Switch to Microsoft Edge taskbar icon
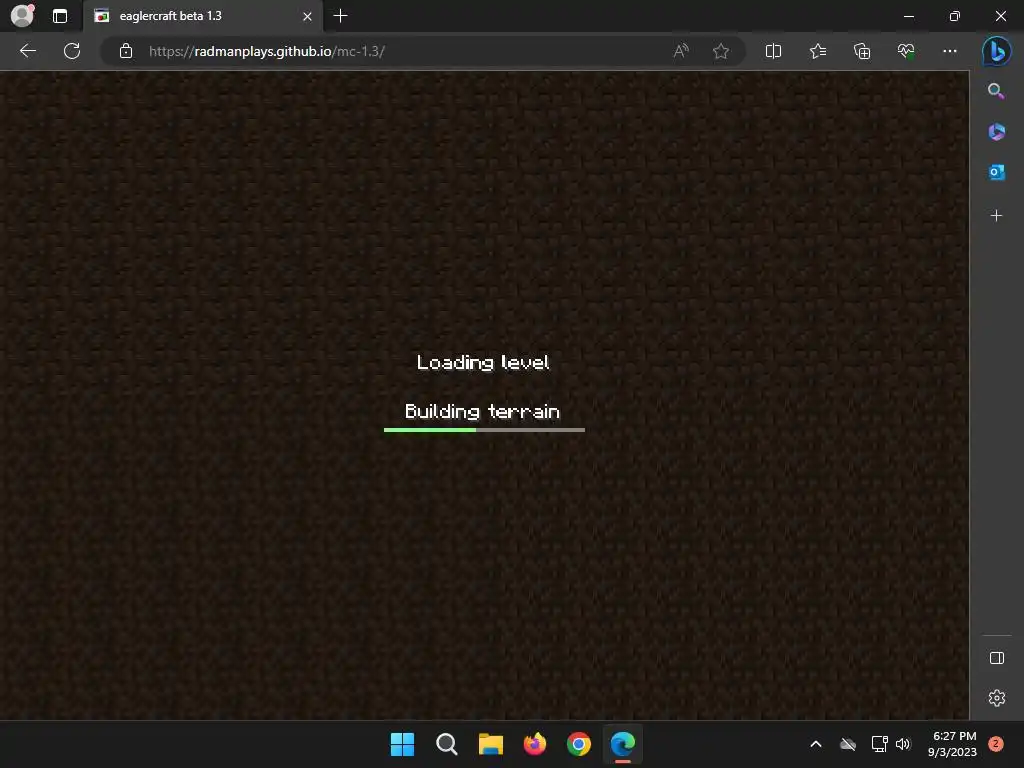 [x=622, y=744]
